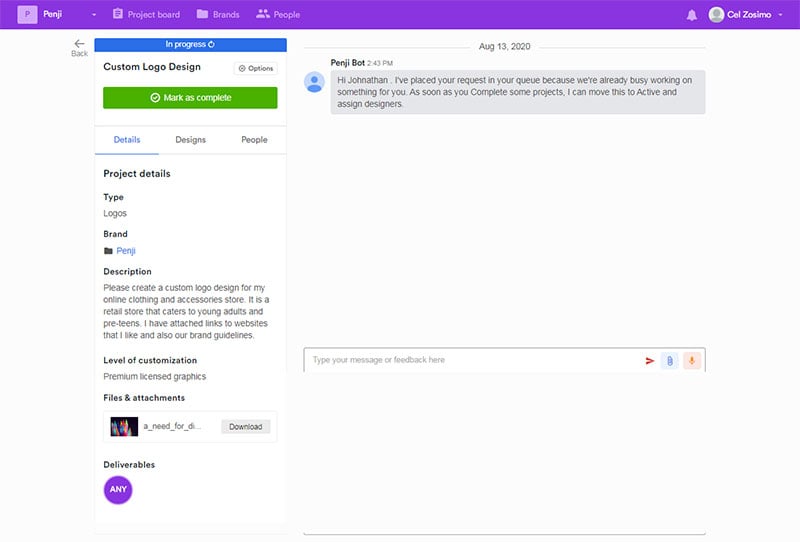The height and width of the screenshot is (542, 800).
Task: Click the Cel Zosimo user avatar
Action: click(x=716, y=14)
